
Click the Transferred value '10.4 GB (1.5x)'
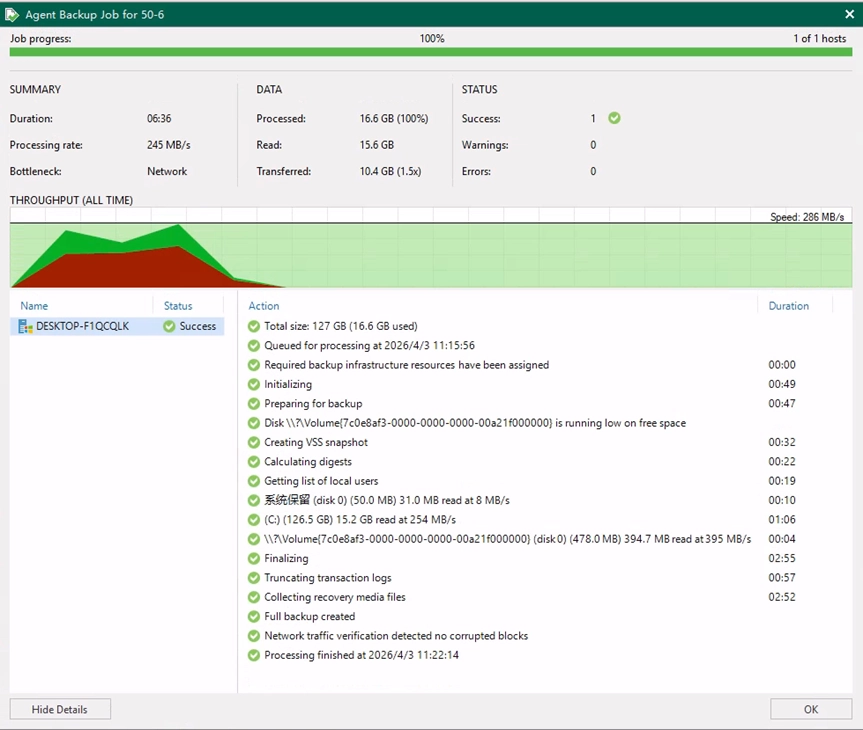point(390,171)
